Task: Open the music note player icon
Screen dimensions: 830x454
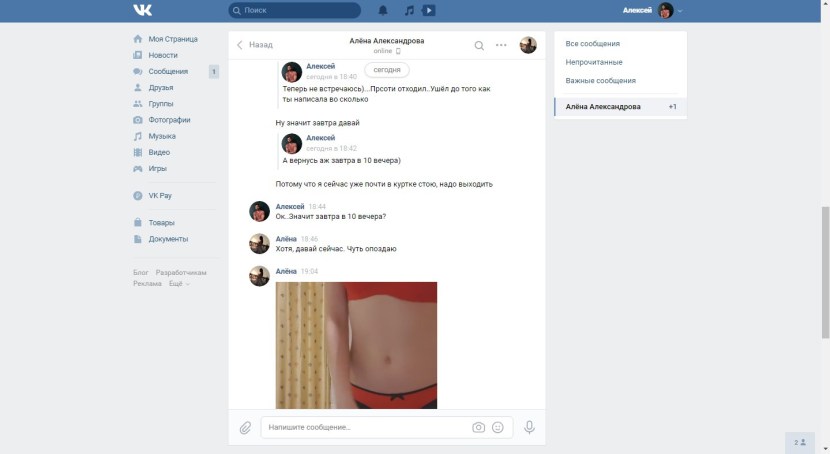Action: tap(408, 11)
